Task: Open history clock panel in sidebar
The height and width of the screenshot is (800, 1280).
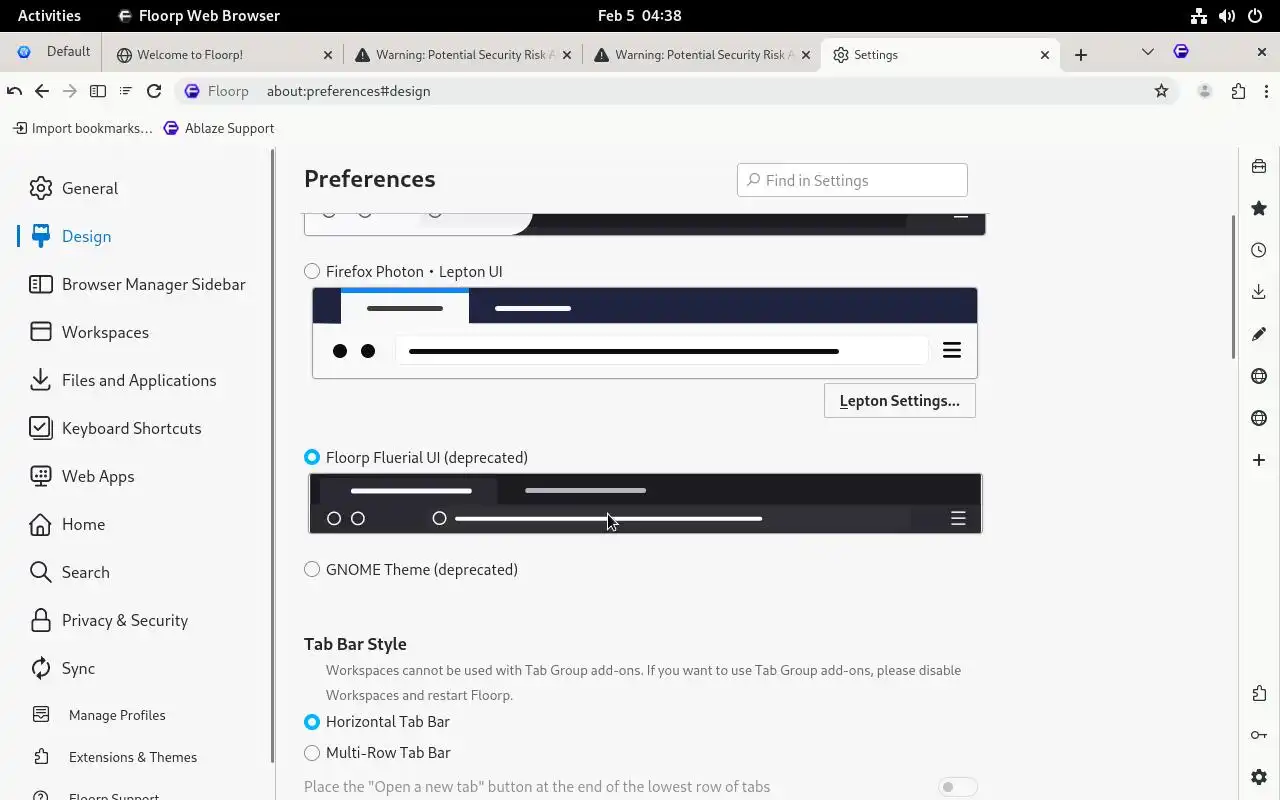Action: 1259,250
